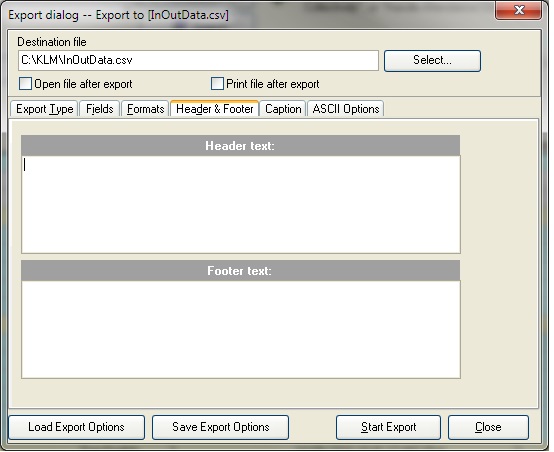
Task: Switch to the Export Type tab
Action: pos(45,109)
